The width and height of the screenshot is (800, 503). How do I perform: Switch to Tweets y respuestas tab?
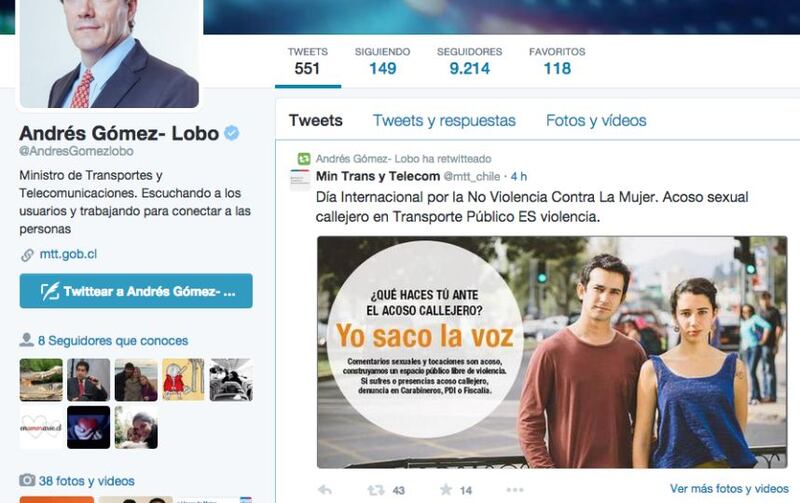tap(444, 120)
